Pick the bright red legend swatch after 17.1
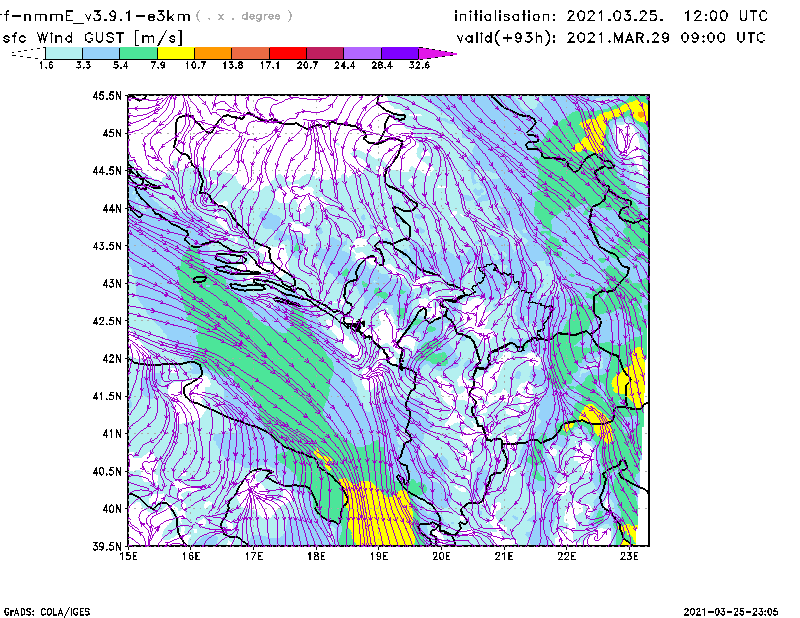Viewport: 800px width, 618px height. (x=288, y=53)
